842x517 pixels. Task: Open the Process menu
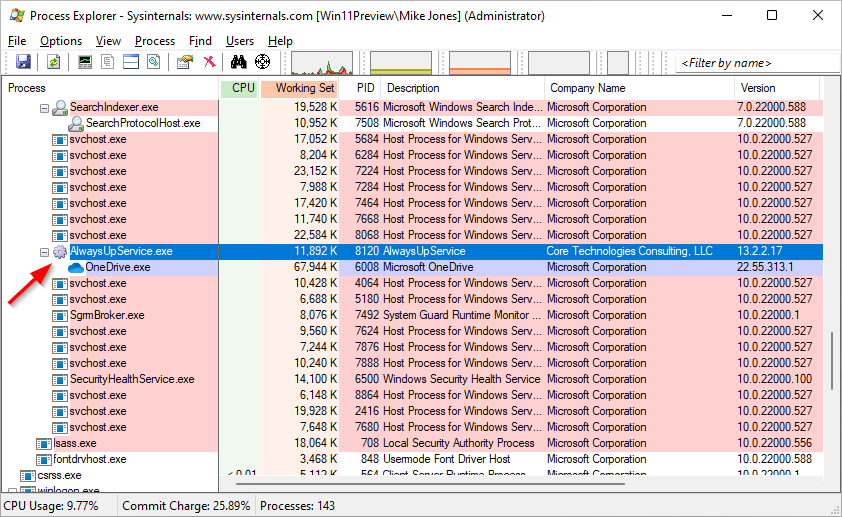point(155,41)
